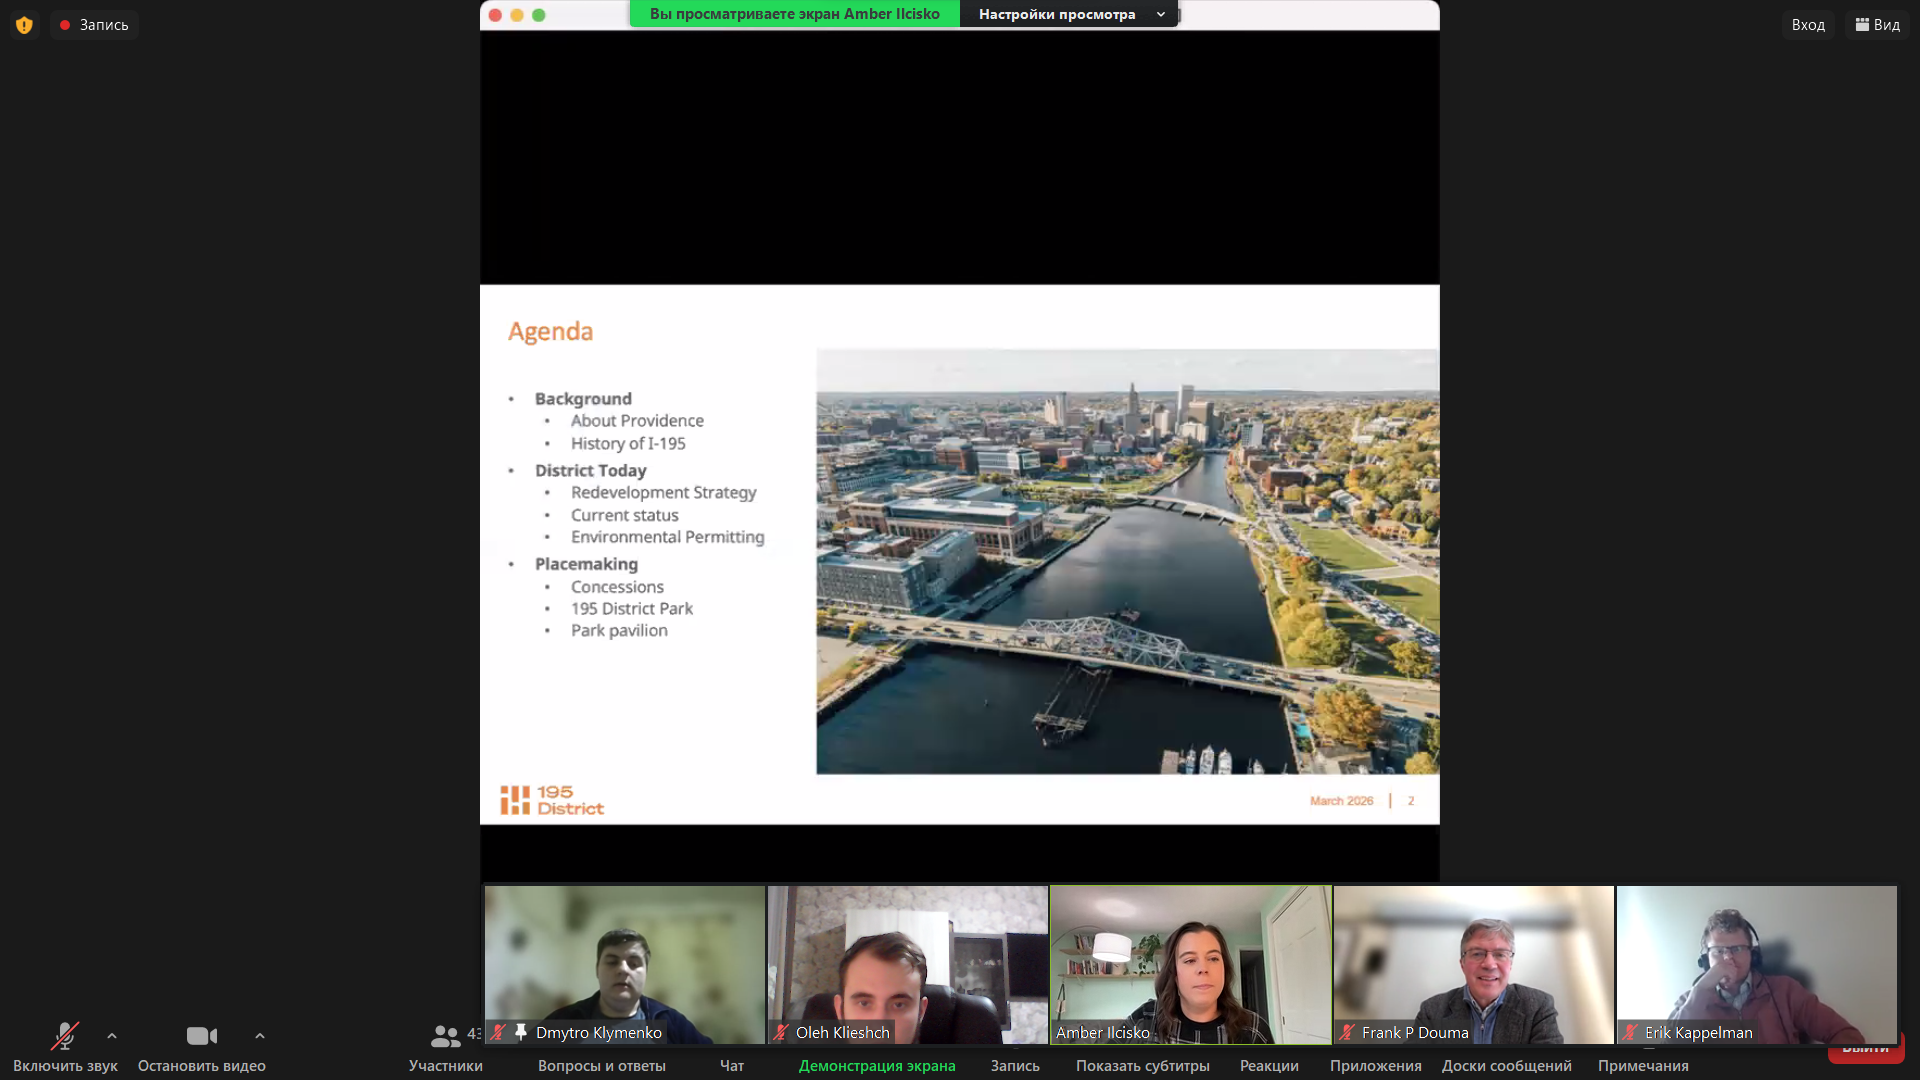Screen dimensions: 1920x1080
Task: Select Amber Ilcisko video thumbnail
Action: (1190, 960)
